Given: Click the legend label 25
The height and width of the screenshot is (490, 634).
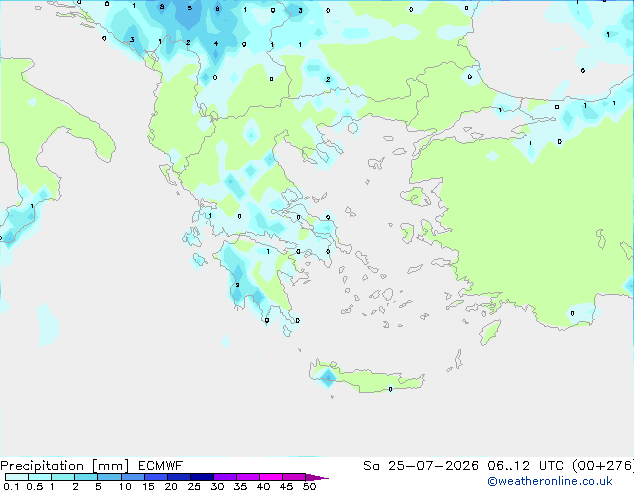Looking at the screenshot, I should click(194, 486).
